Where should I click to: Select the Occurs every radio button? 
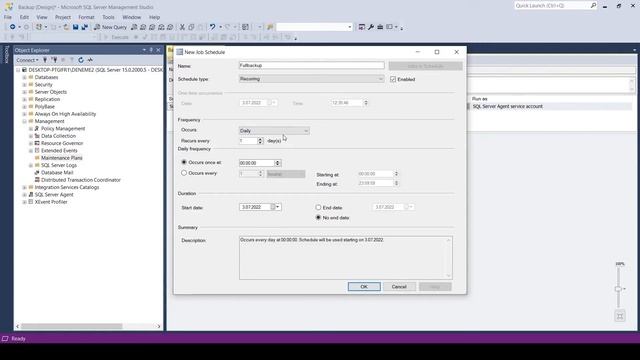coord(184,173)
